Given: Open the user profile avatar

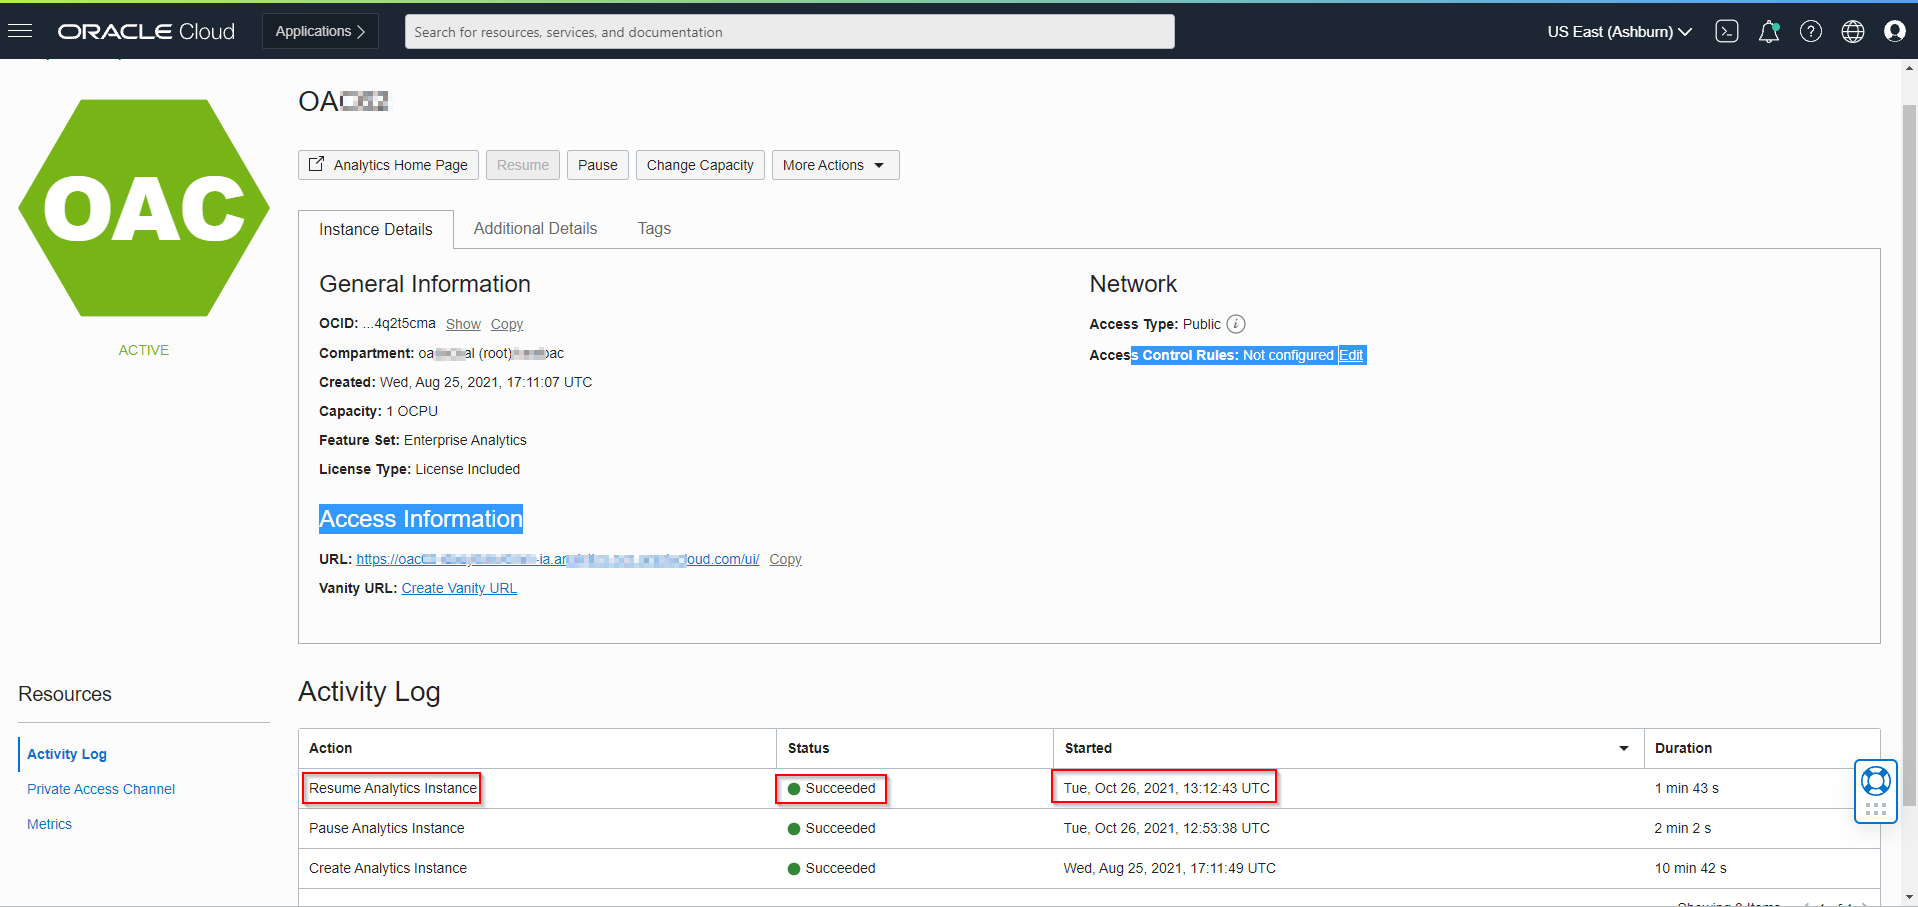Looking at the screenshot, I should pyautogui.click(x=1895, y=32).
